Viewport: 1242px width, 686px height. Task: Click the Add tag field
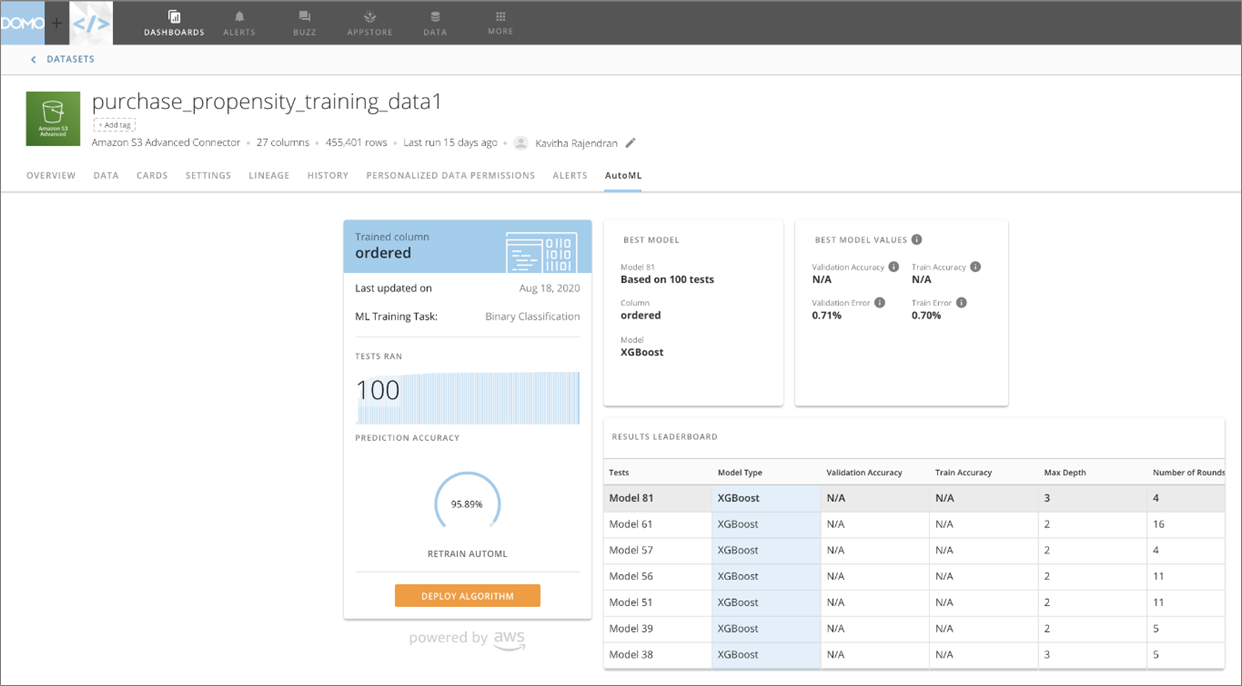[115, 125]
